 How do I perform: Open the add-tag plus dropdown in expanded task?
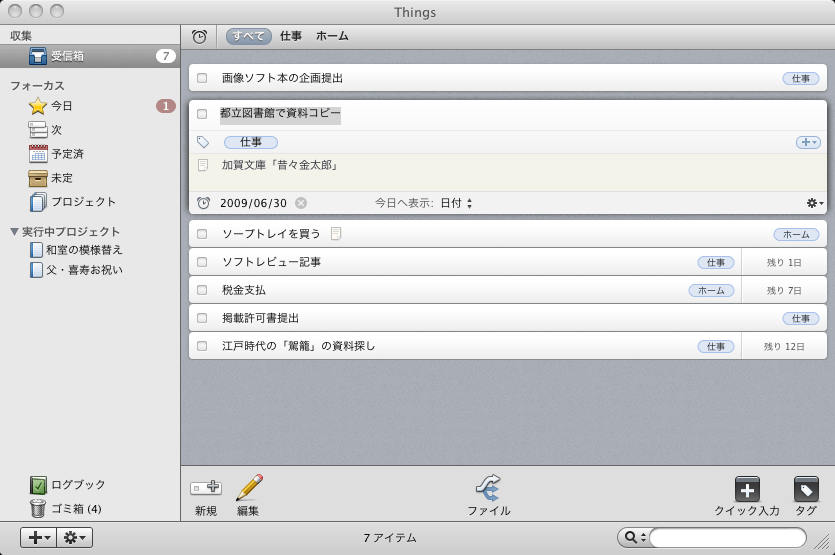click(808, 142)
